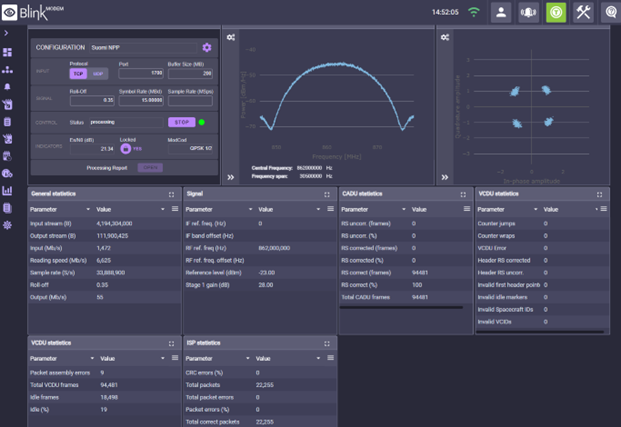The height and width of the screenshot is (427, 621).
Task: Open the dashboard grid icon in sidebar
Action: click(7, 52)
